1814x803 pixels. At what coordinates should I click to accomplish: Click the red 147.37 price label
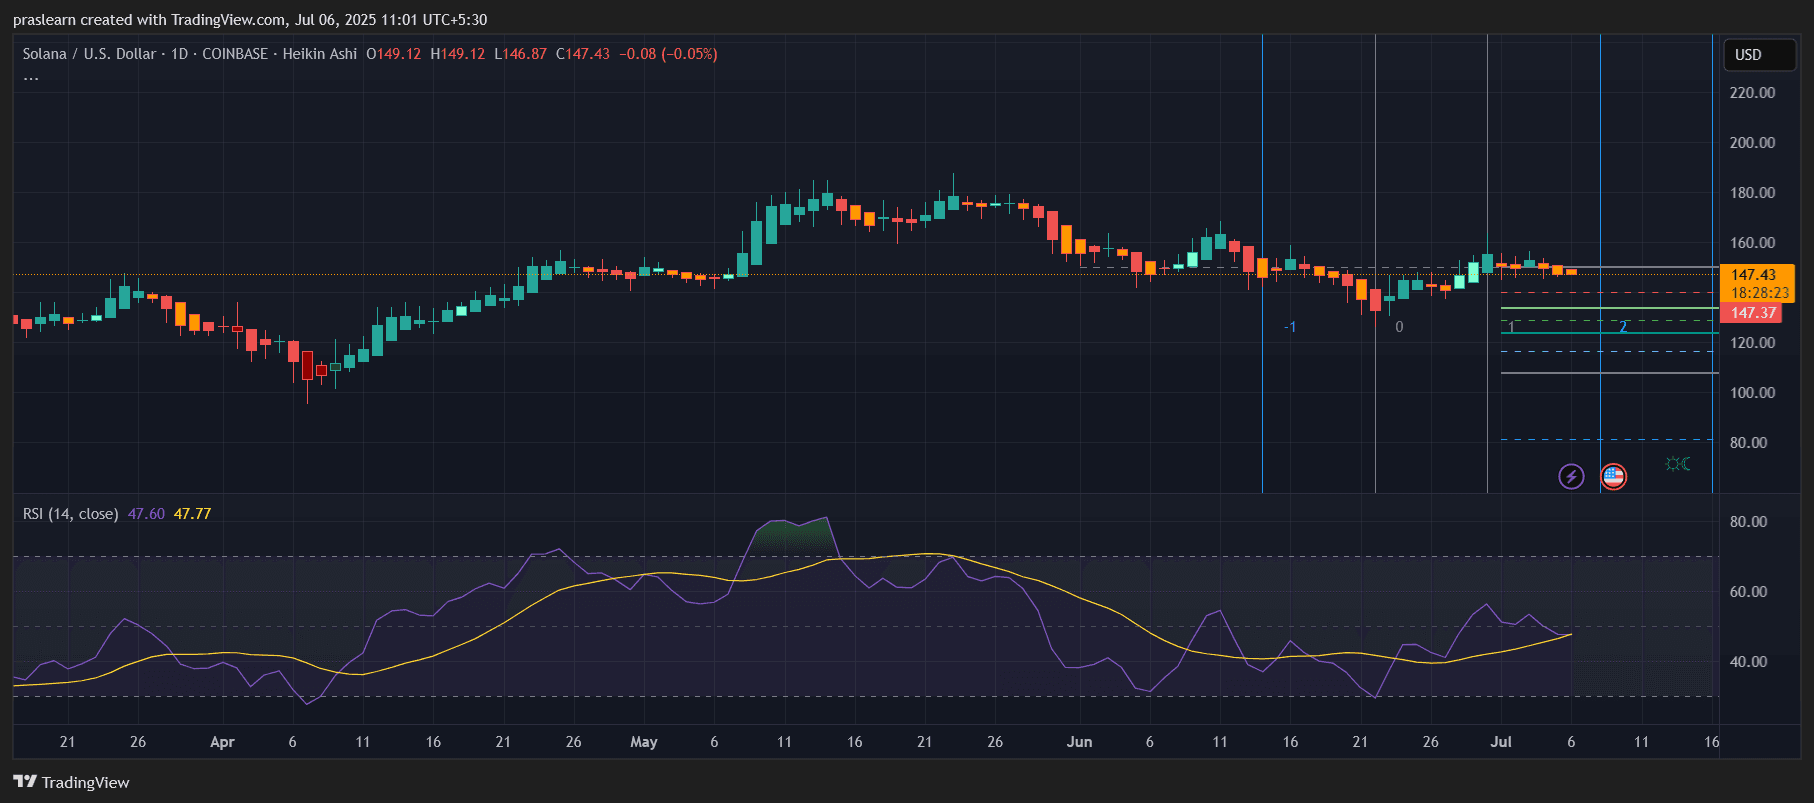(1754, 313)
